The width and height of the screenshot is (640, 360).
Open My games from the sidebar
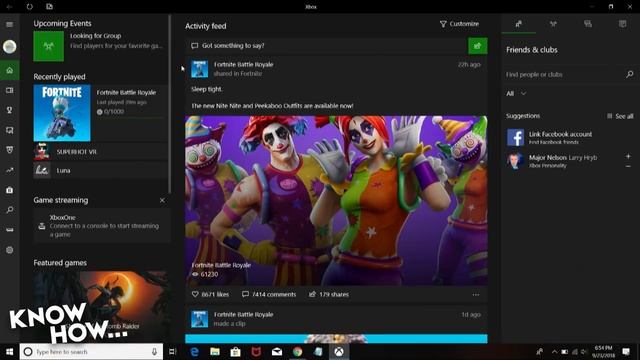9,90
